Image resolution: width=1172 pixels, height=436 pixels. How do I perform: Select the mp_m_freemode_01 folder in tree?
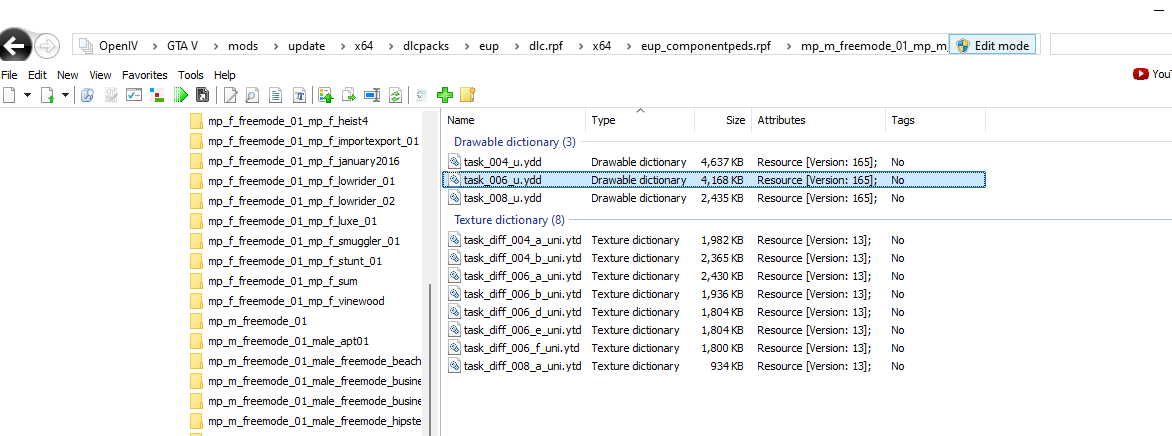(257, 321)
